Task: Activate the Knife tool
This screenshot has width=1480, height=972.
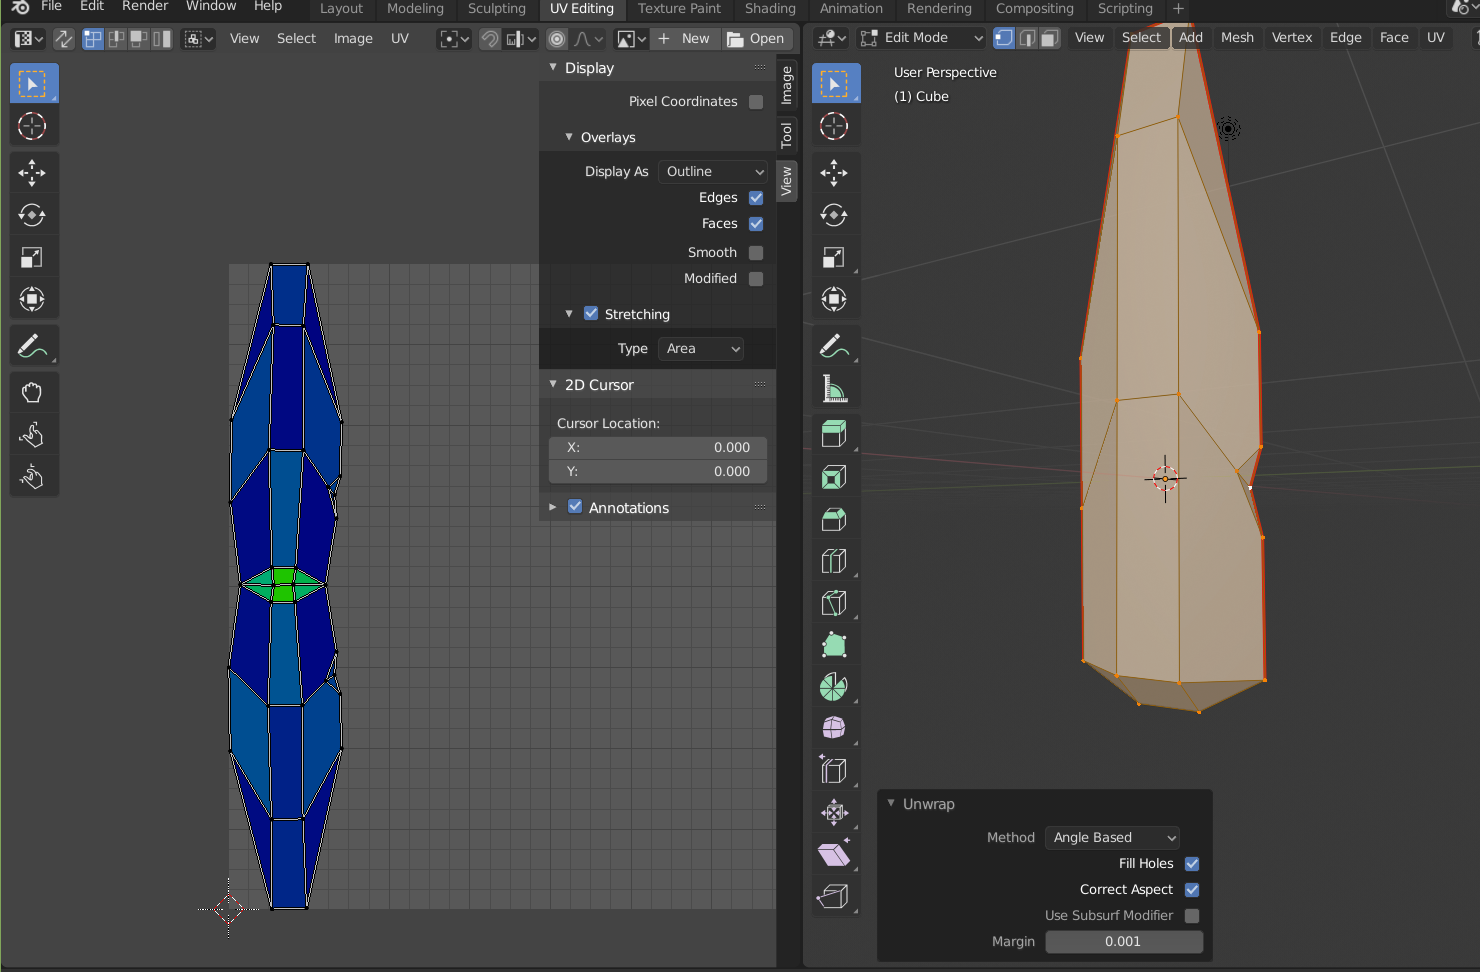Action: pyautogui.click(x=833, y=603)
